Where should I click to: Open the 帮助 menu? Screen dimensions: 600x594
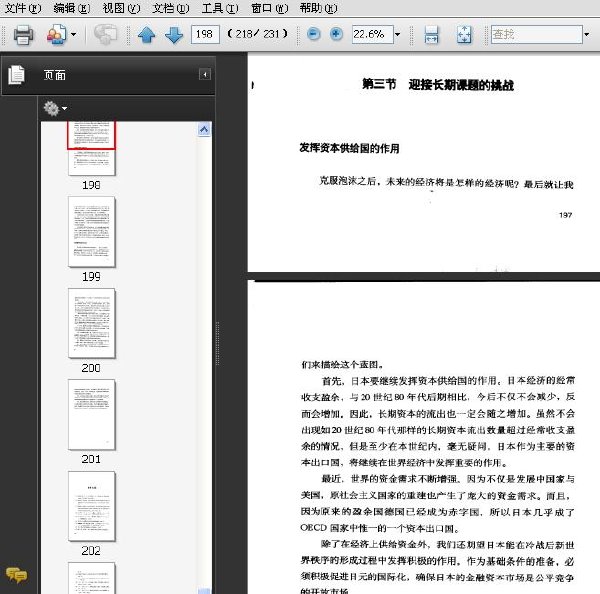pos(318,8)
